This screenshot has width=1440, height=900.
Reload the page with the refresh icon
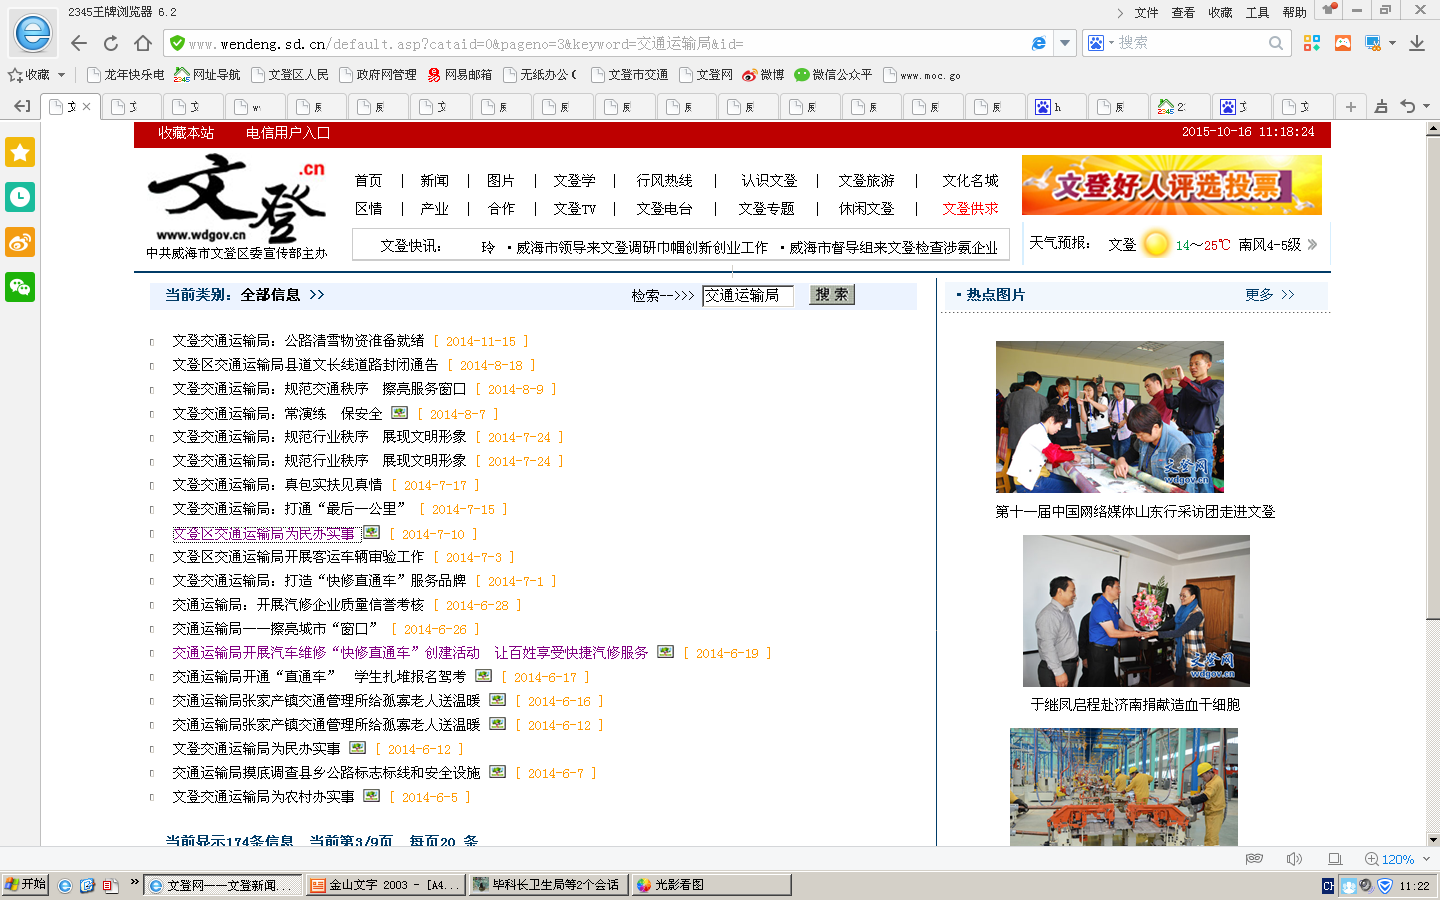pyautogui.click(x=111, y=43)
